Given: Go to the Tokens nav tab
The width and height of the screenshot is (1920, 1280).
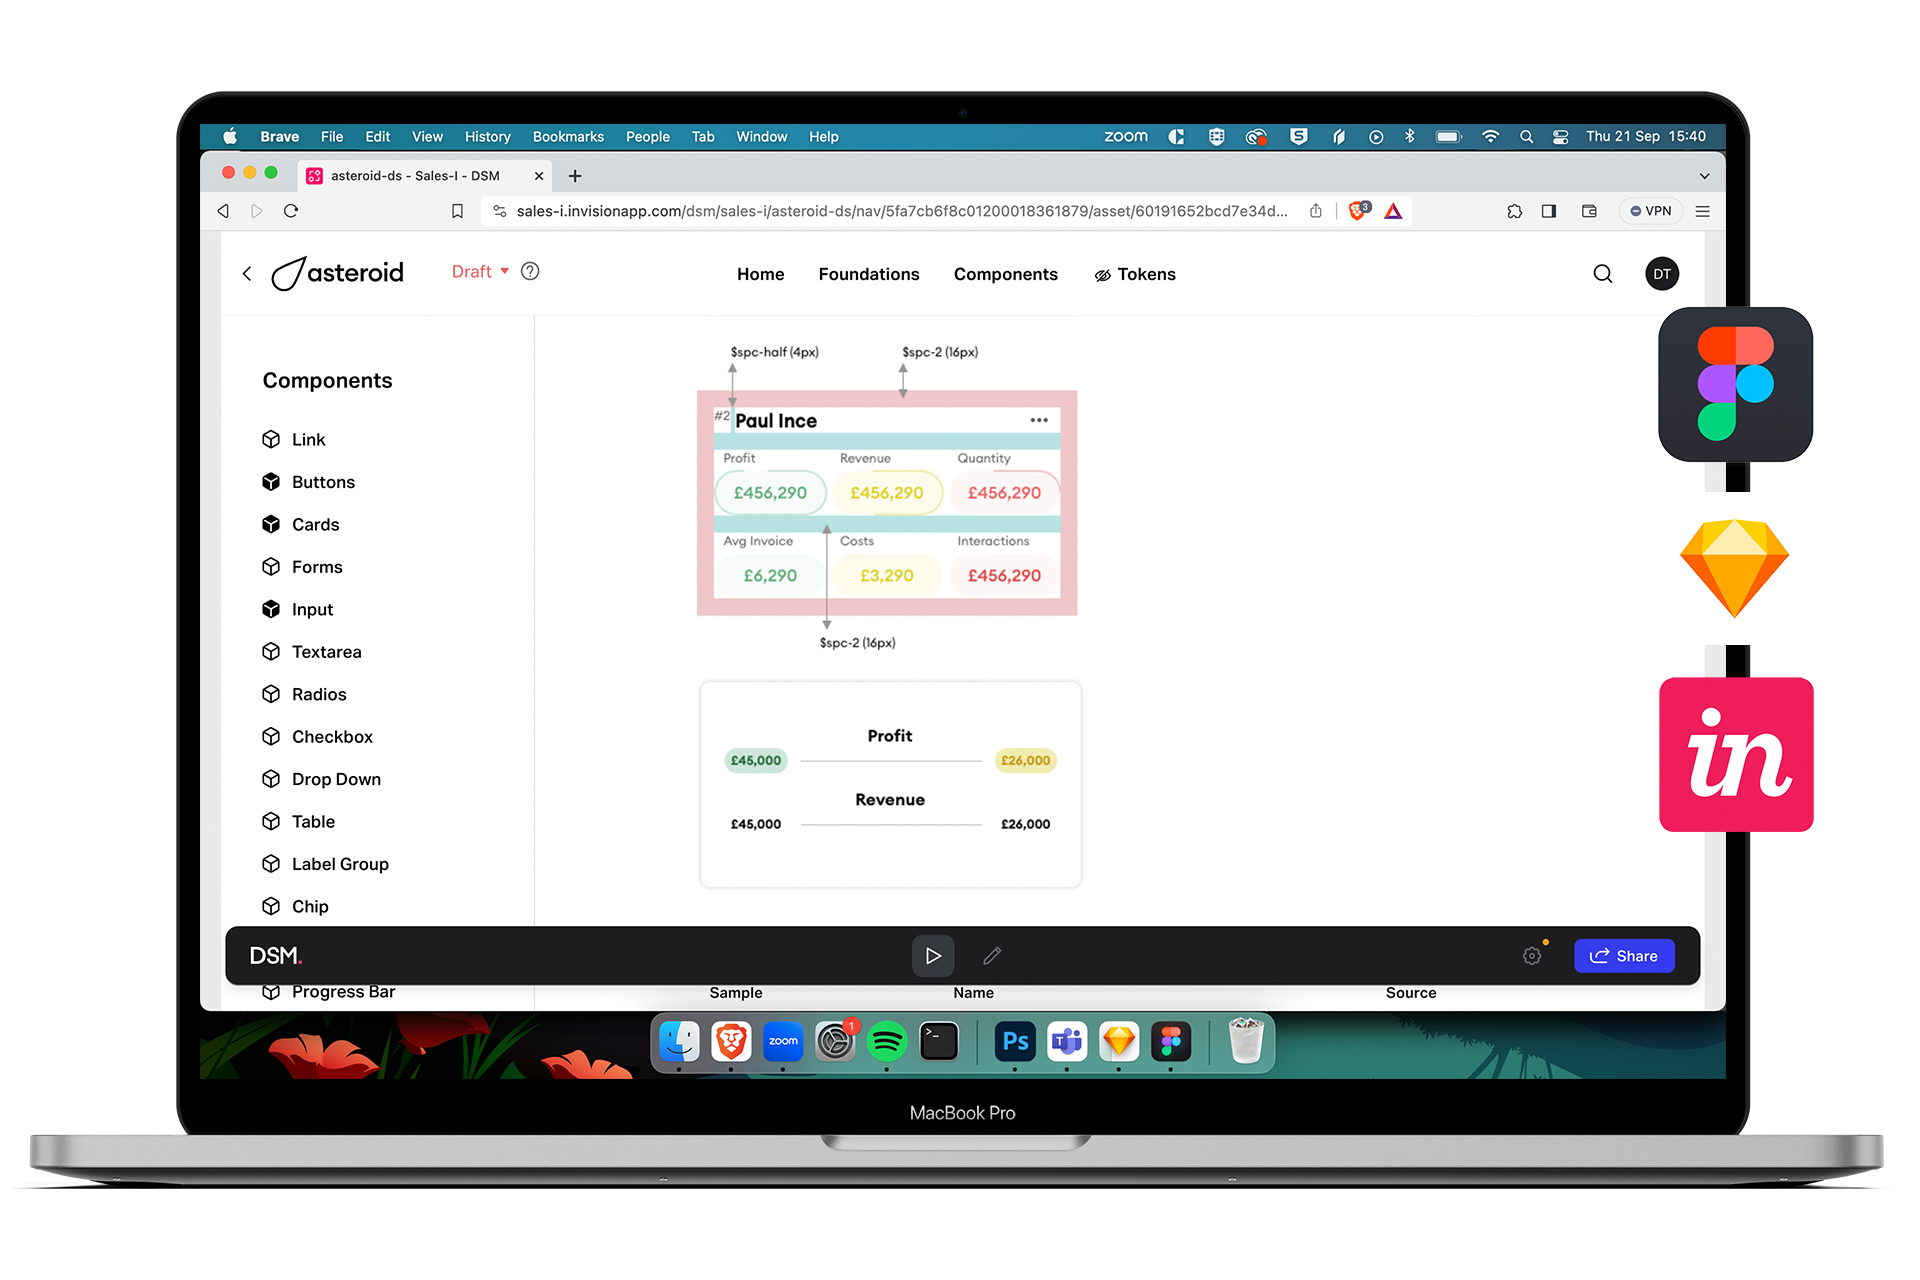Looking at the screenshot, I should (1135, 274).
